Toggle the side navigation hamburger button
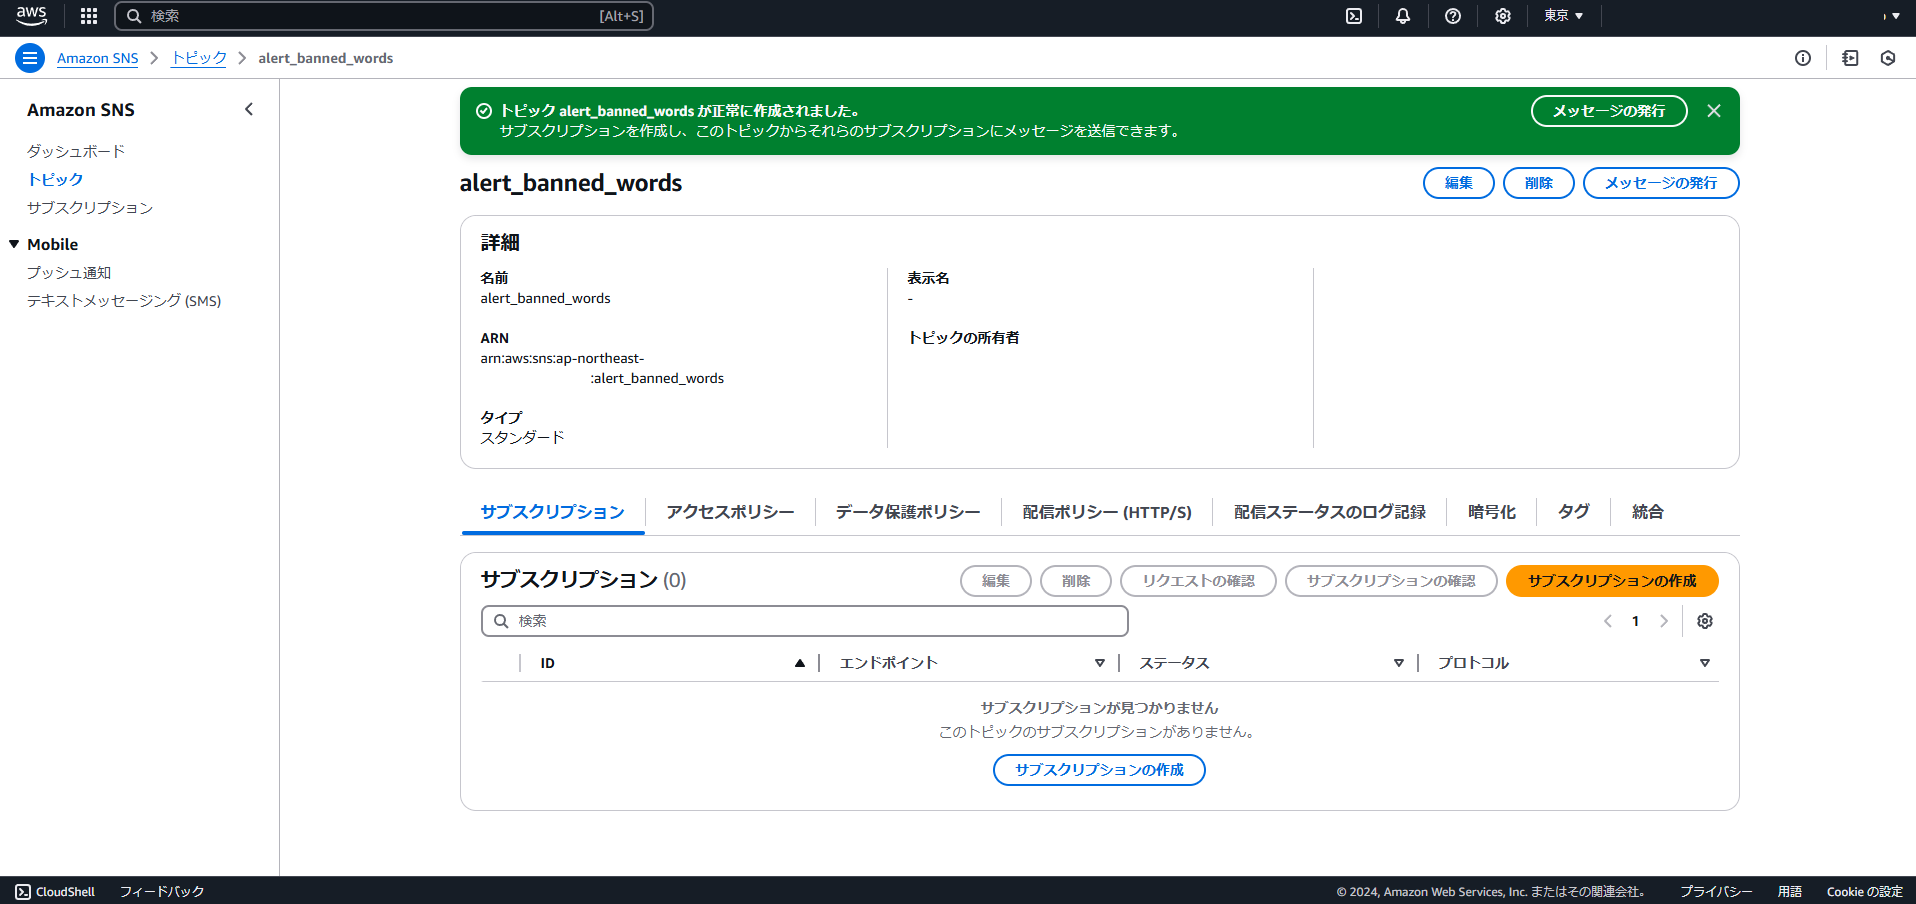The image size is (1916, 904). (x=30, y=58)
